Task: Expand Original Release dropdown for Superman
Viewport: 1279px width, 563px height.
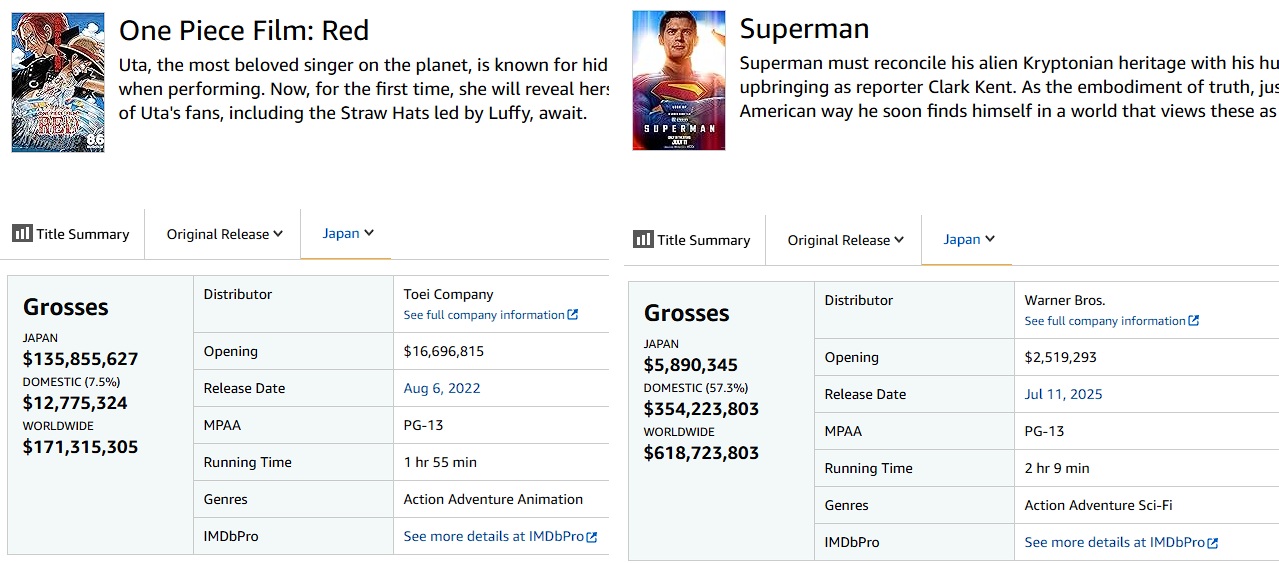Action: pos(845,240)
